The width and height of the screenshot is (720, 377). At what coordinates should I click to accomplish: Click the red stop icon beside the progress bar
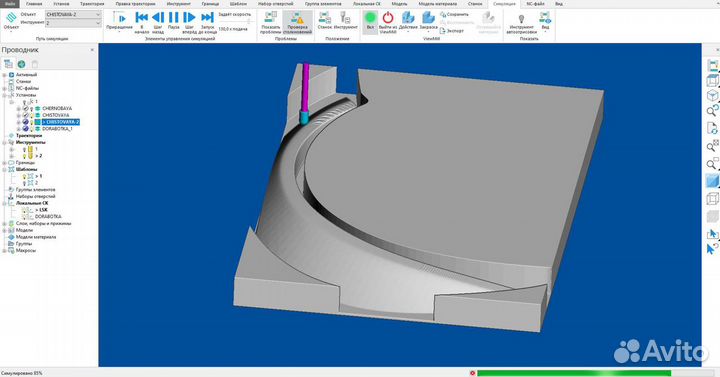[x=472, y=373]
